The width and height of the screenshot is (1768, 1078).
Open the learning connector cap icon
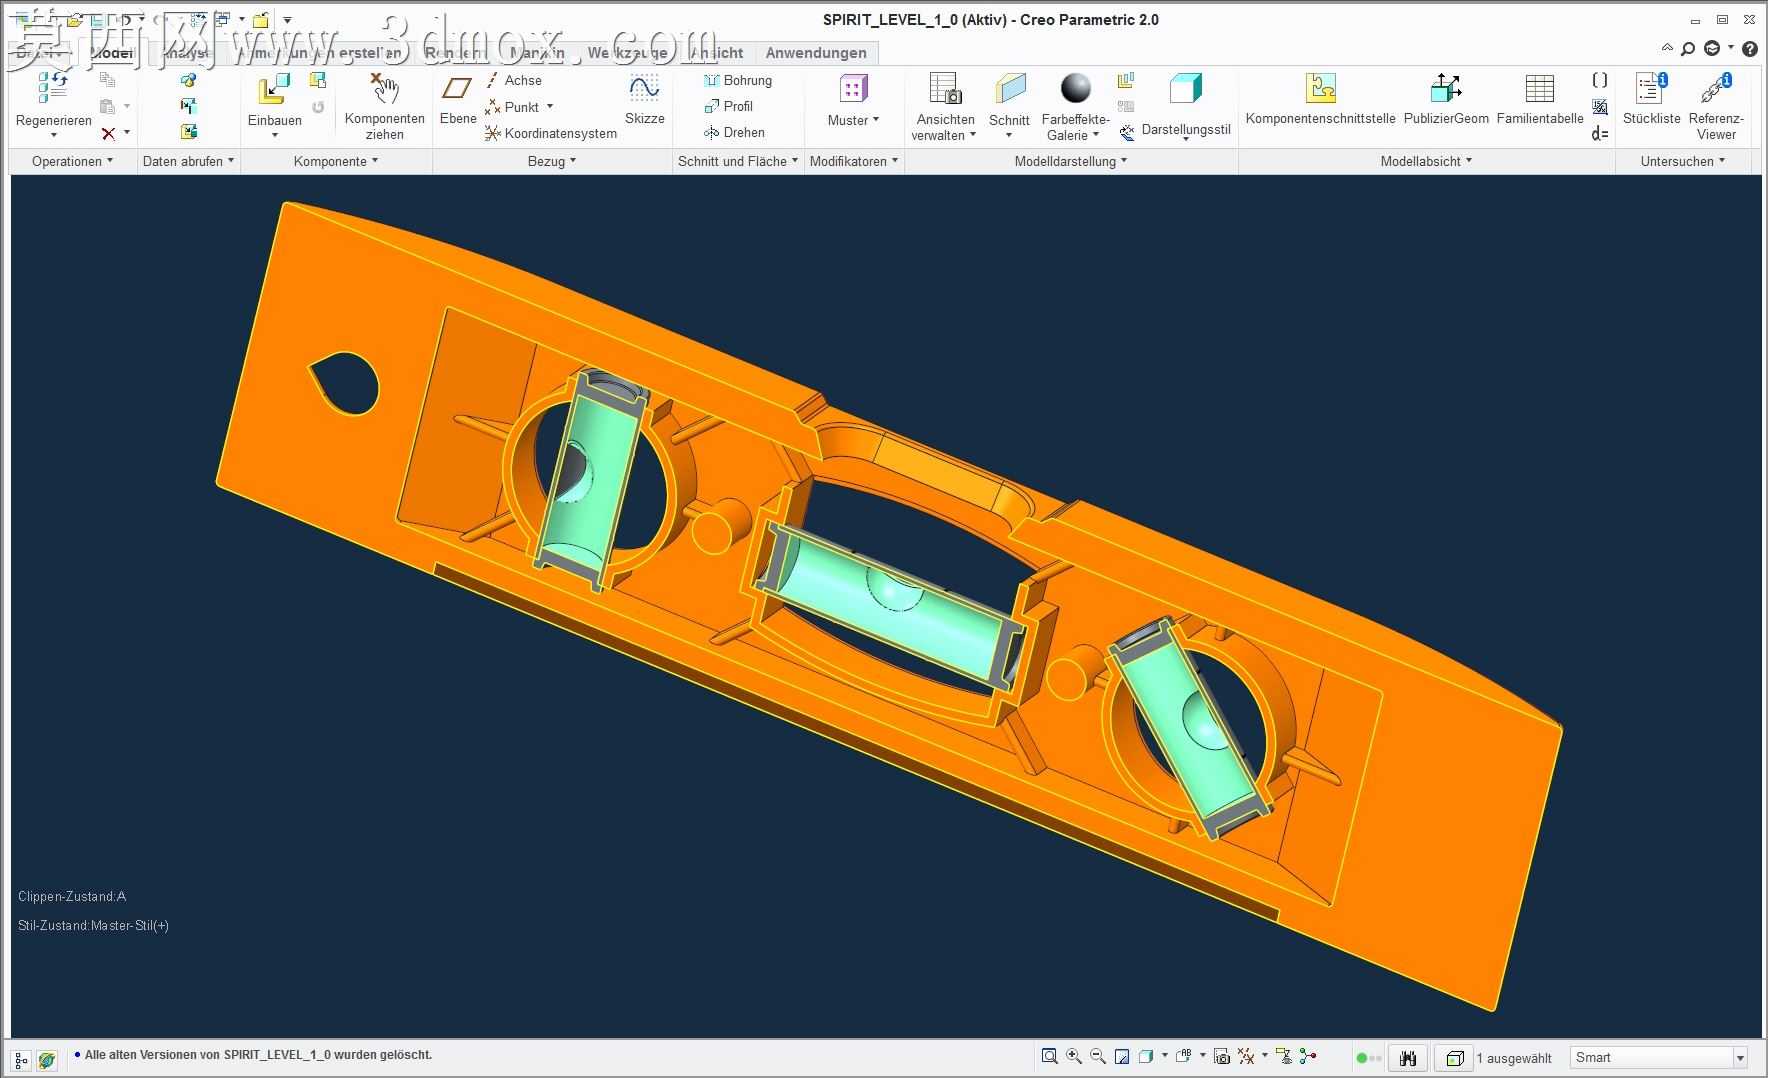click(x=1712, y=48)
